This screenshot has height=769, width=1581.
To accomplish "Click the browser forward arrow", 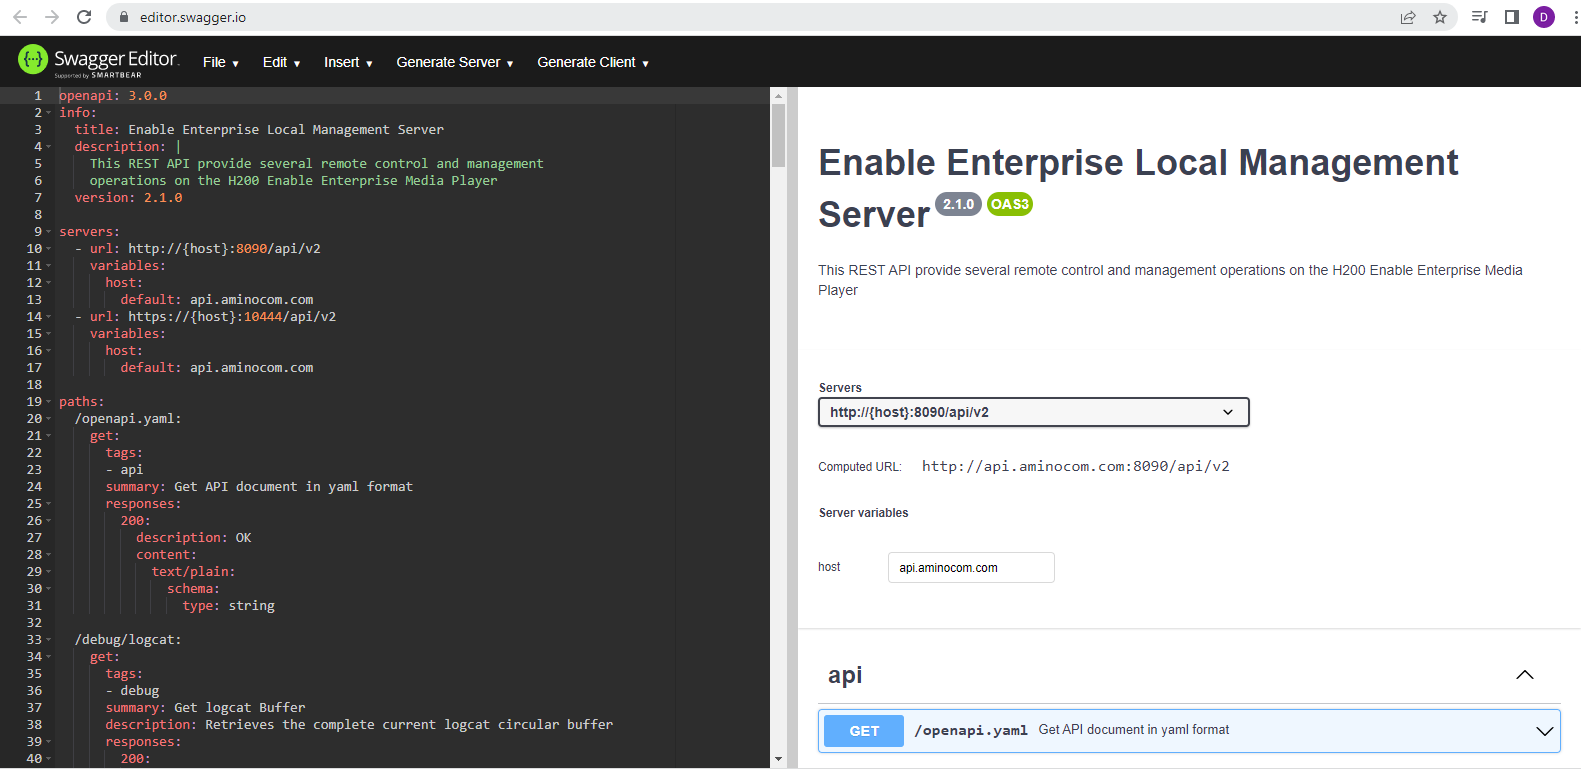I will coord(52,17).
